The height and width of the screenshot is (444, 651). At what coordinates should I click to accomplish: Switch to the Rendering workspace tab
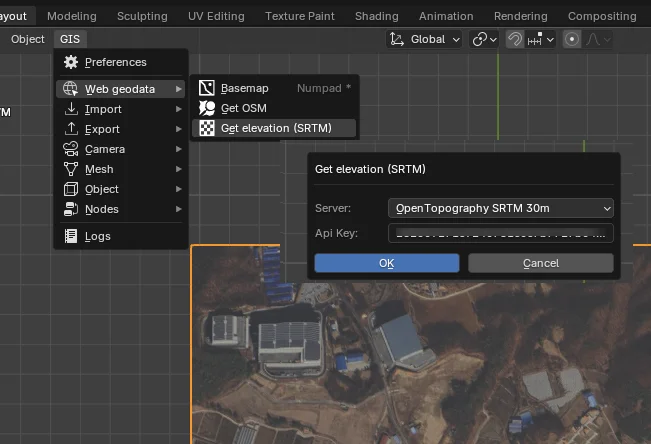point(521,16)
